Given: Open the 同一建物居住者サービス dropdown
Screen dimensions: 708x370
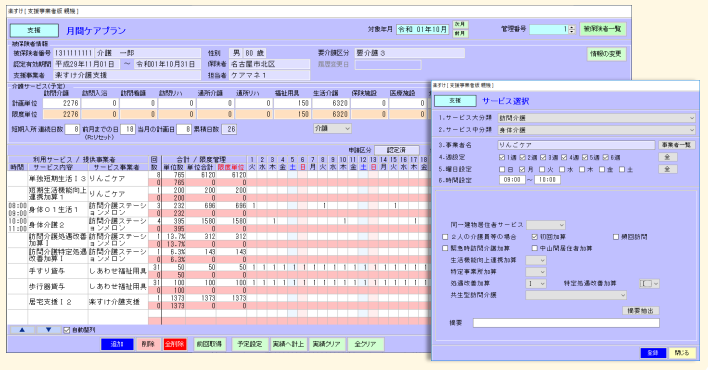Looking at the screenshot, I should (x=546, y=225).
